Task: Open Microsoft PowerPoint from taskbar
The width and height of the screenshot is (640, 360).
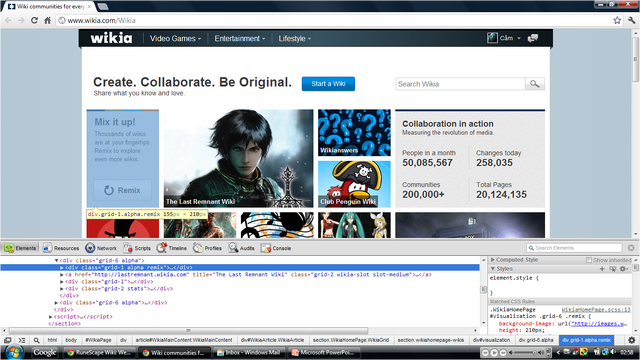Action: coord(324,352)
